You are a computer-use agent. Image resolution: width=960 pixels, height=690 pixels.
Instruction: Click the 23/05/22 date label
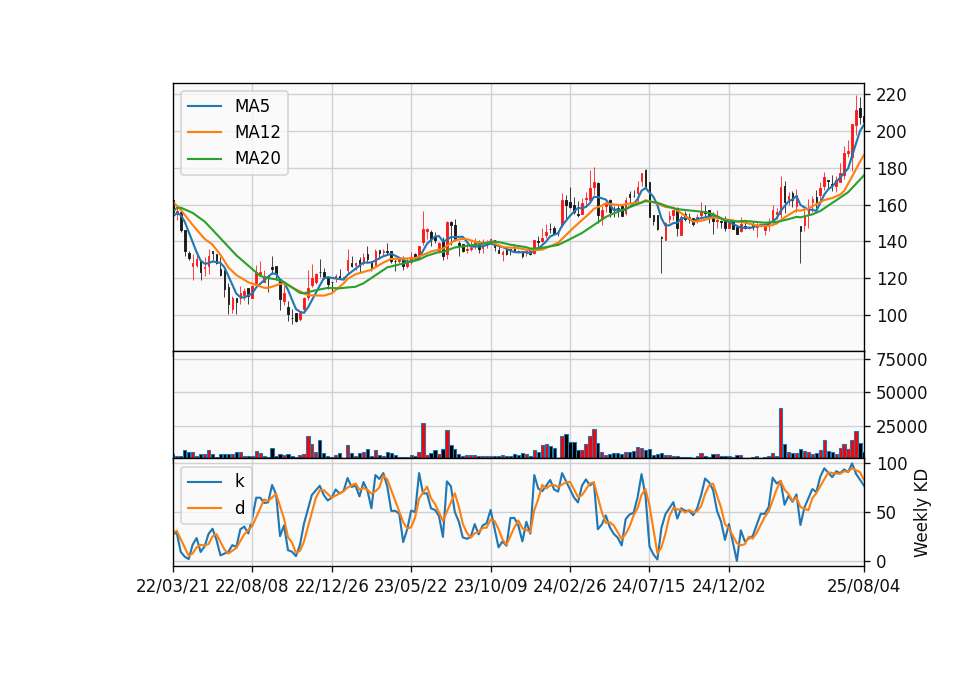[x=411, y=586]
